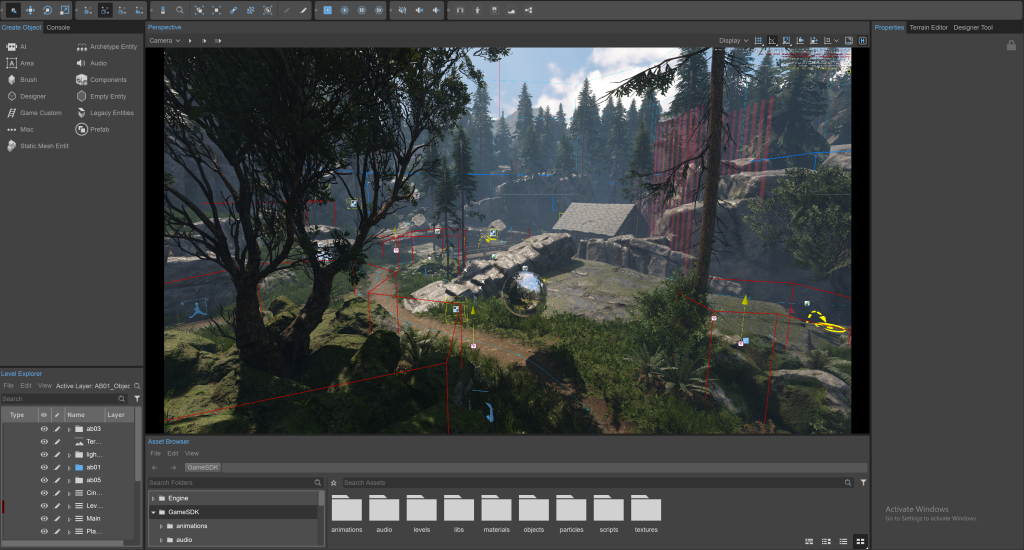
Task: Activate the Scale tool in the top toolbar
Action: 64,10
